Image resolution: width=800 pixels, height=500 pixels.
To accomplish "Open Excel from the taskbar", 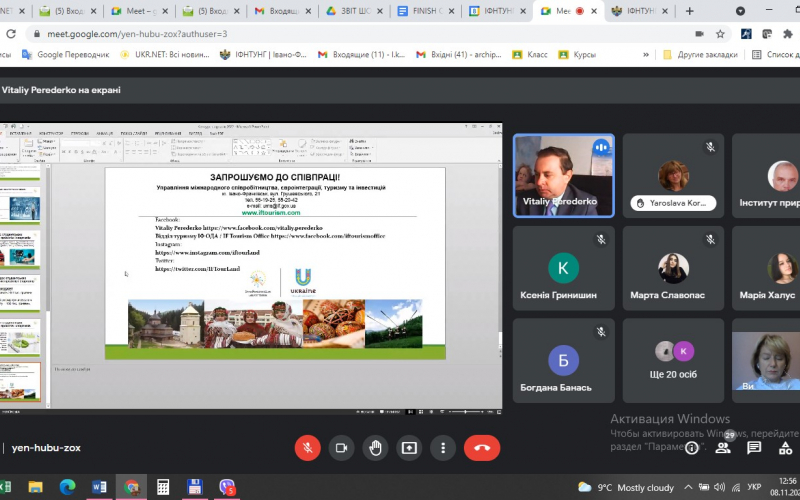I will [5, 487].
